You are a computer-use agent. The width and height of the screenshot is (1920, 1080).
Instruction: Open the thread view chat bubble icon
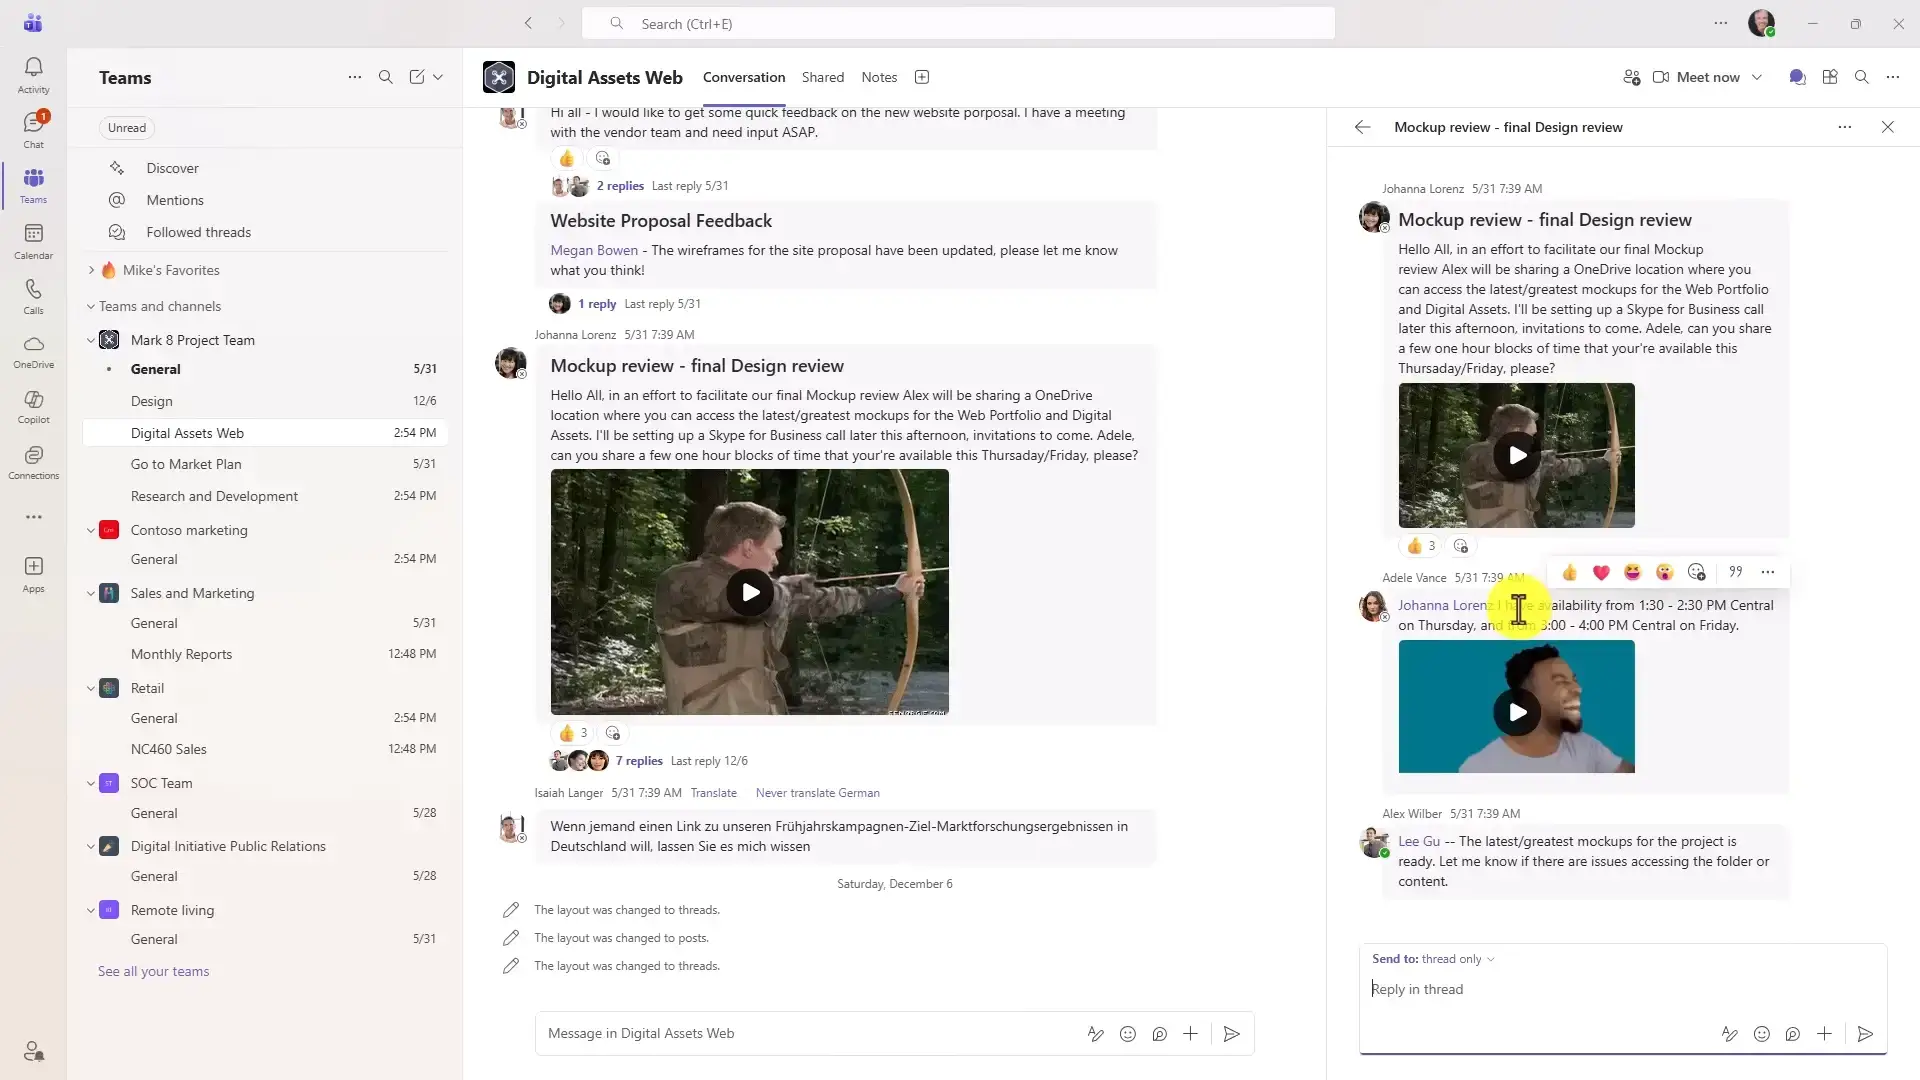(x=1797, y=77)
